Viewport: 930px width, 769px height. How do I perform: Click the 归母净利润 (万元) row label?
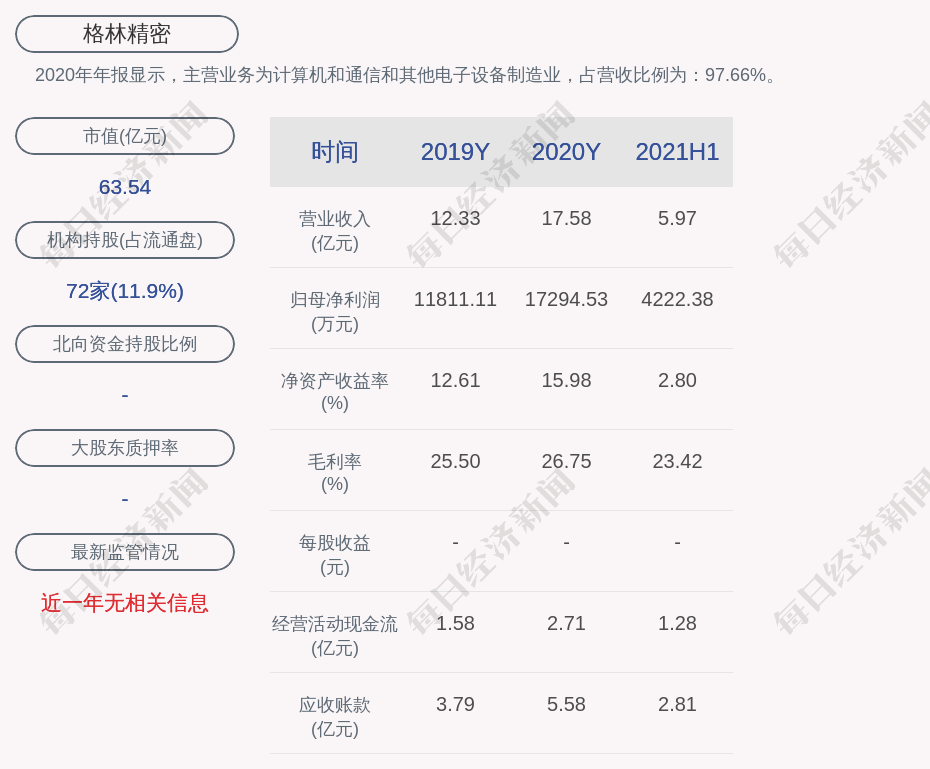(x=335, y=312)
